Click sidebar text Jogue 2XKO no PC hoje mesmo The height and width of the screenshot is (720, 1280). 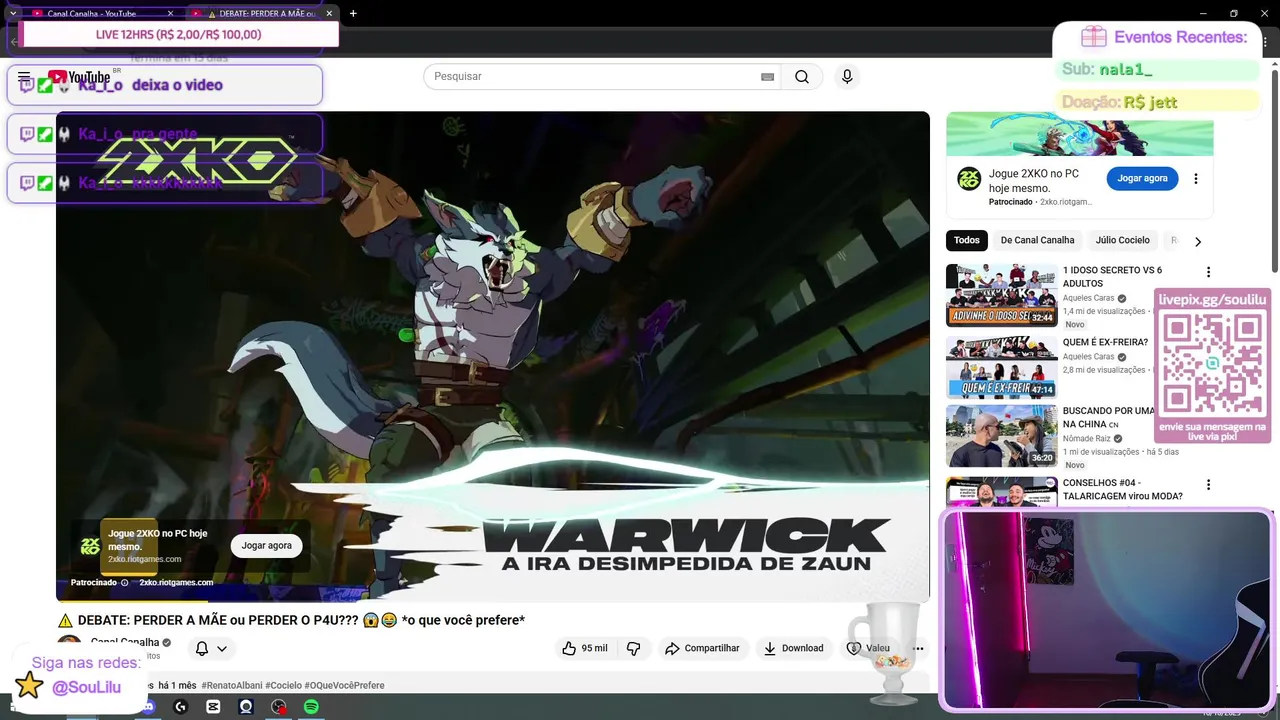tap(1034, 181)
